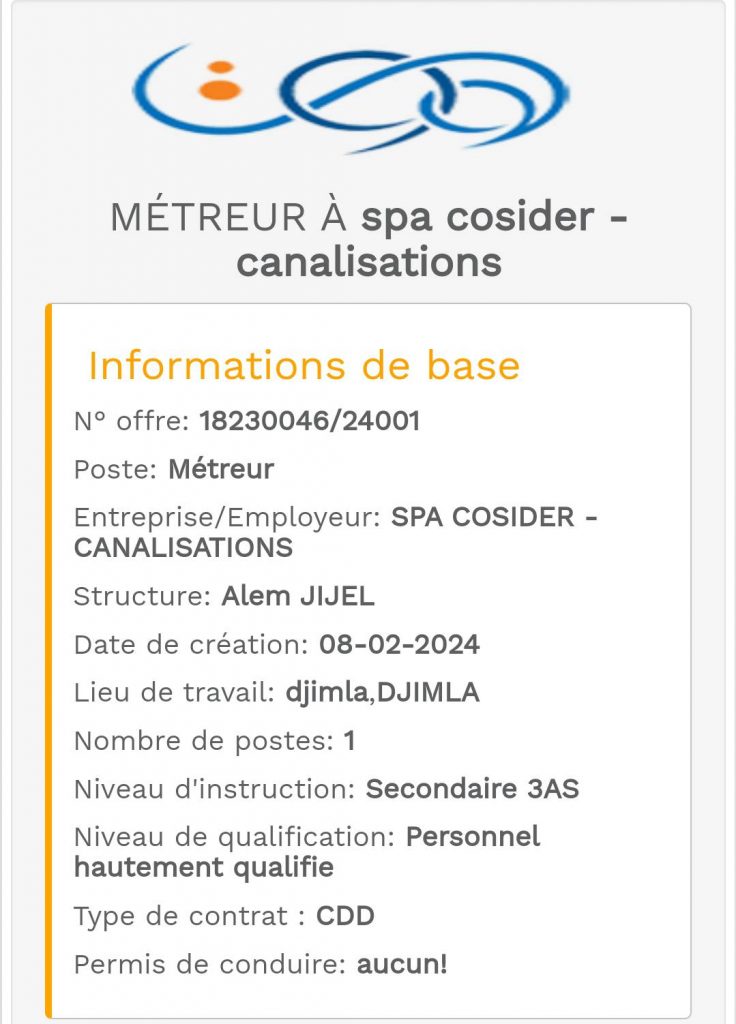
Task: Click the orange left border of info card
Action: [48, 660]
